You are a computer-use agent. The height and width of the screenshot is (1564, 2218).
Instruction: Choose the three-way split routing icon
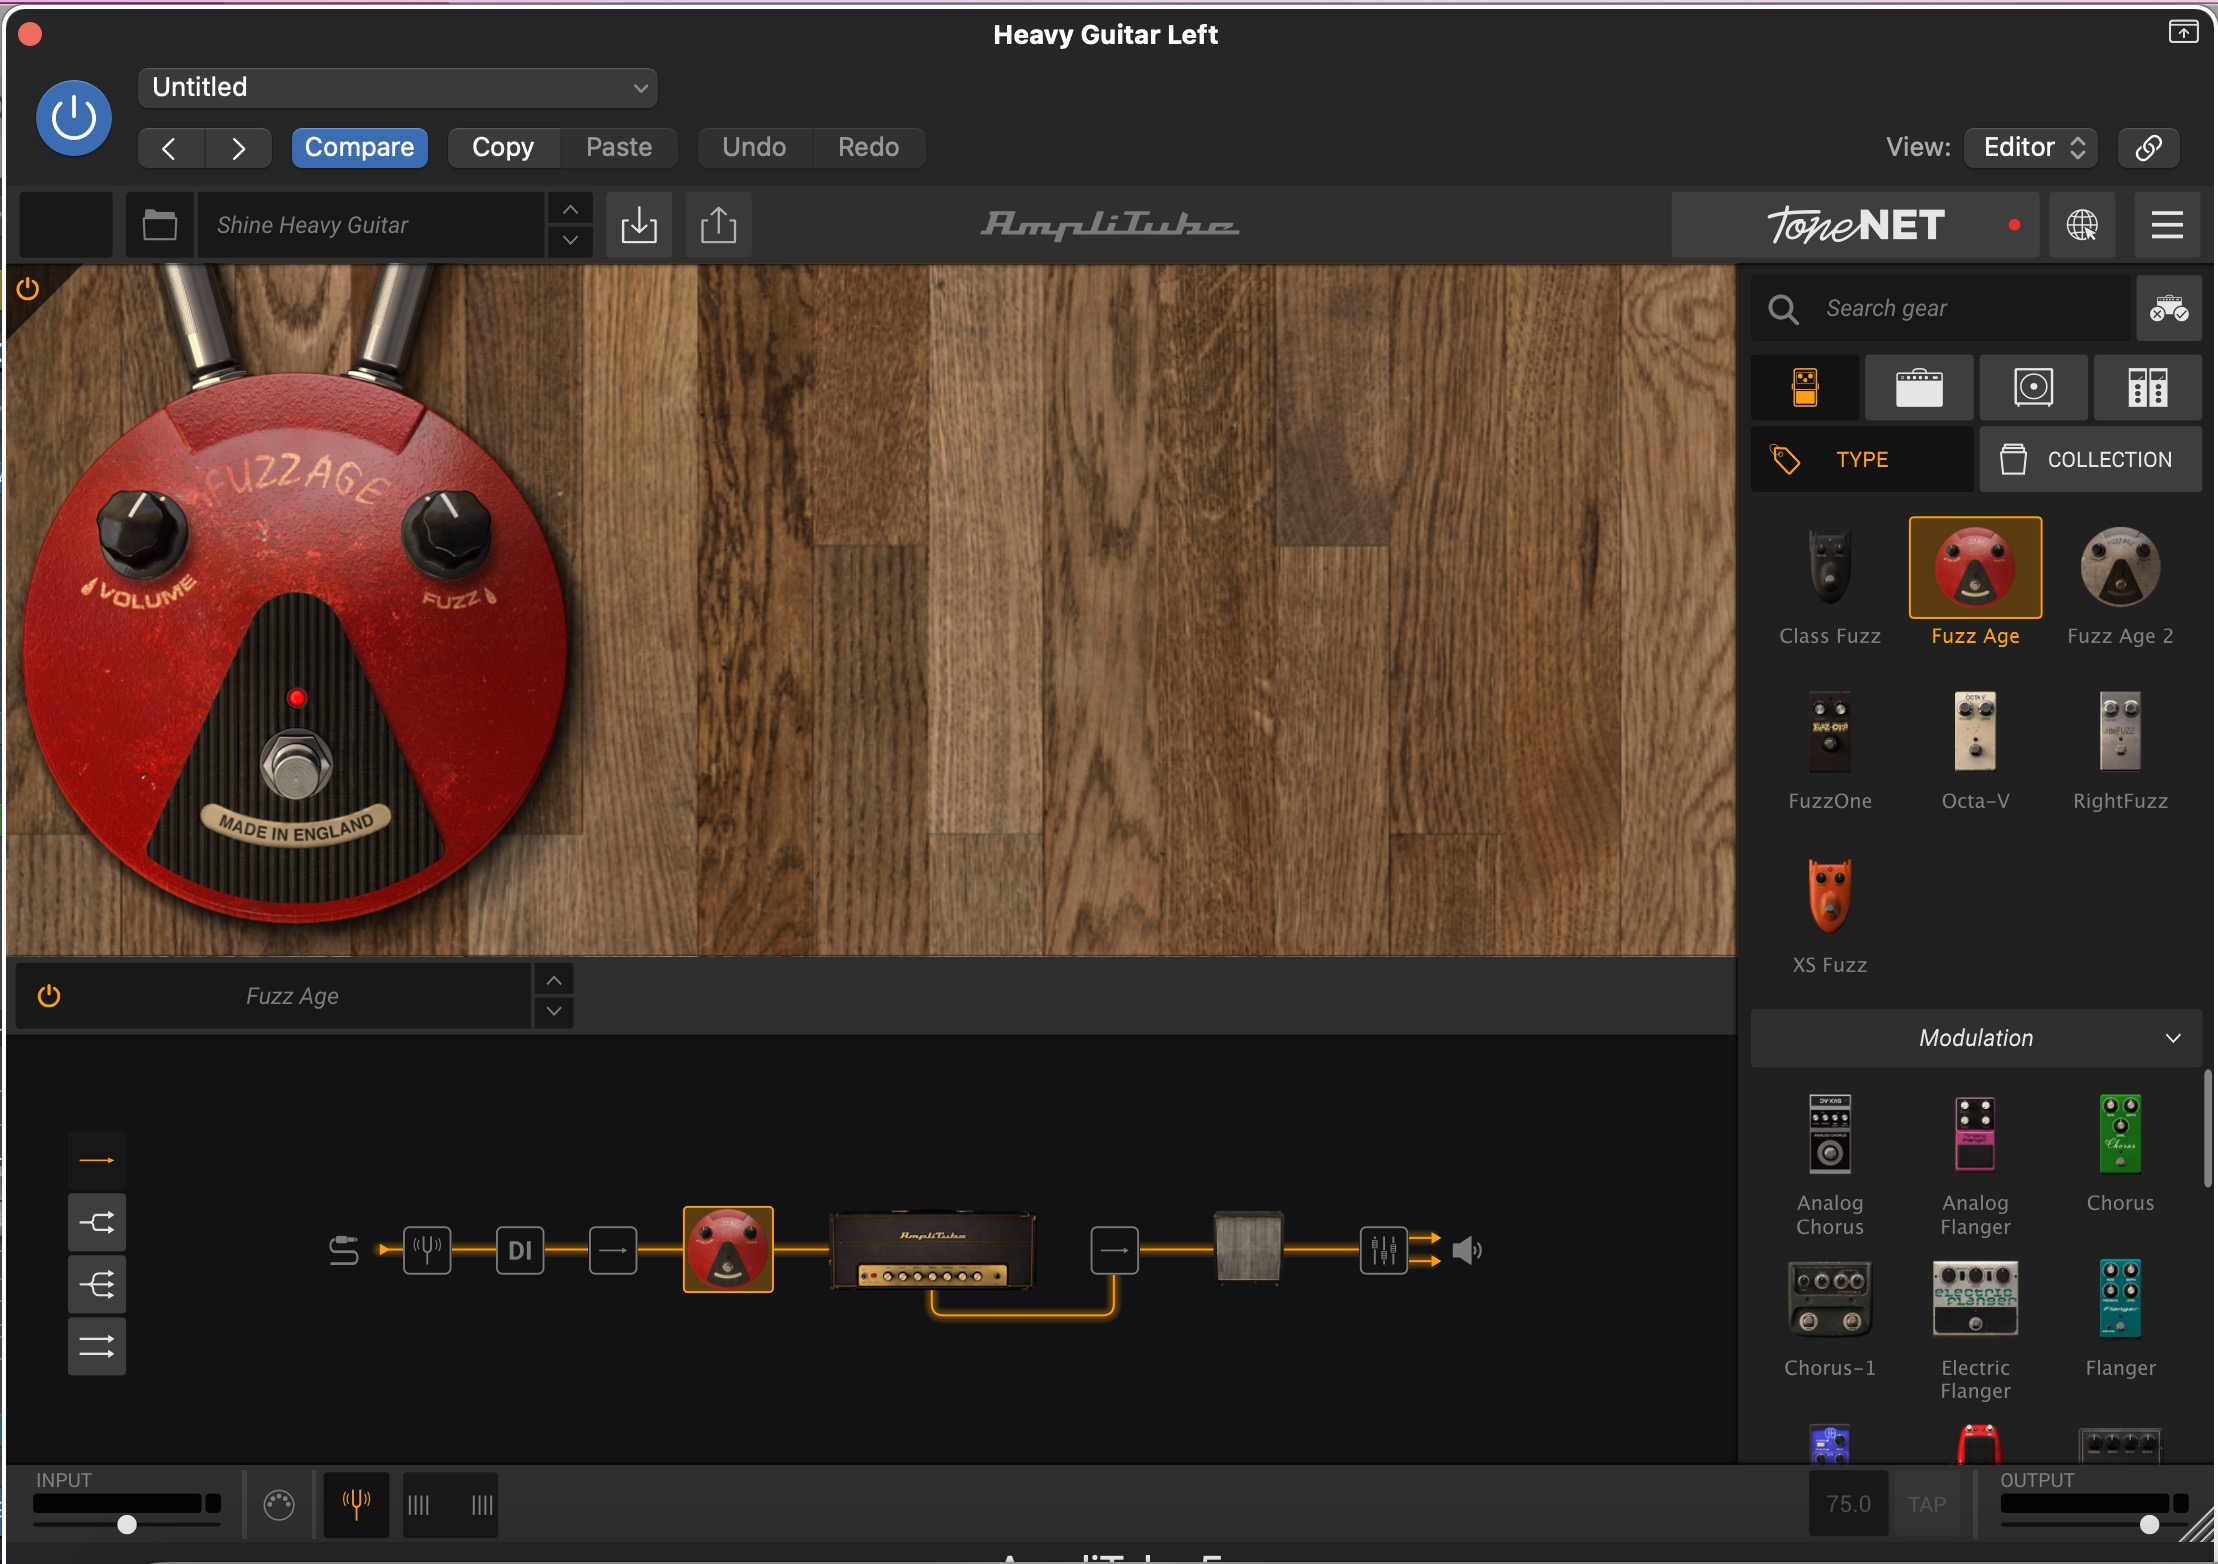[97, 1284]
